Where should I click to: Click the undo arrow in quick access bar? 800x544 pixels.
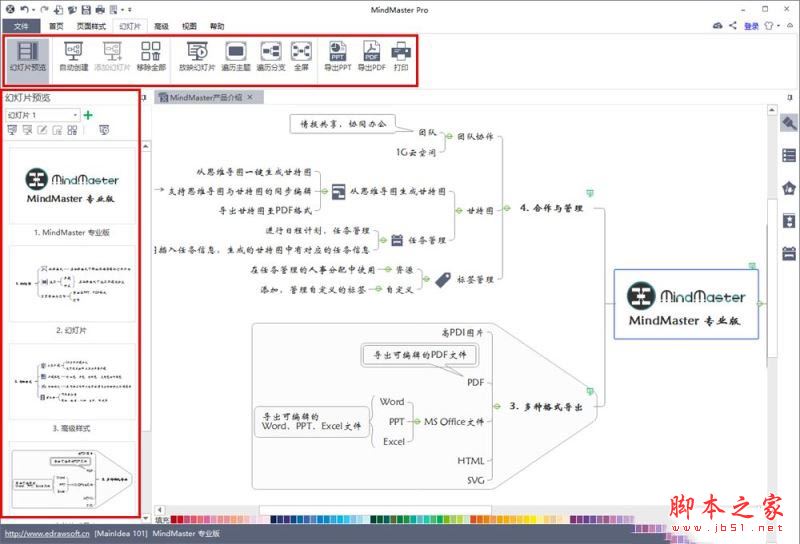point(24,9)
